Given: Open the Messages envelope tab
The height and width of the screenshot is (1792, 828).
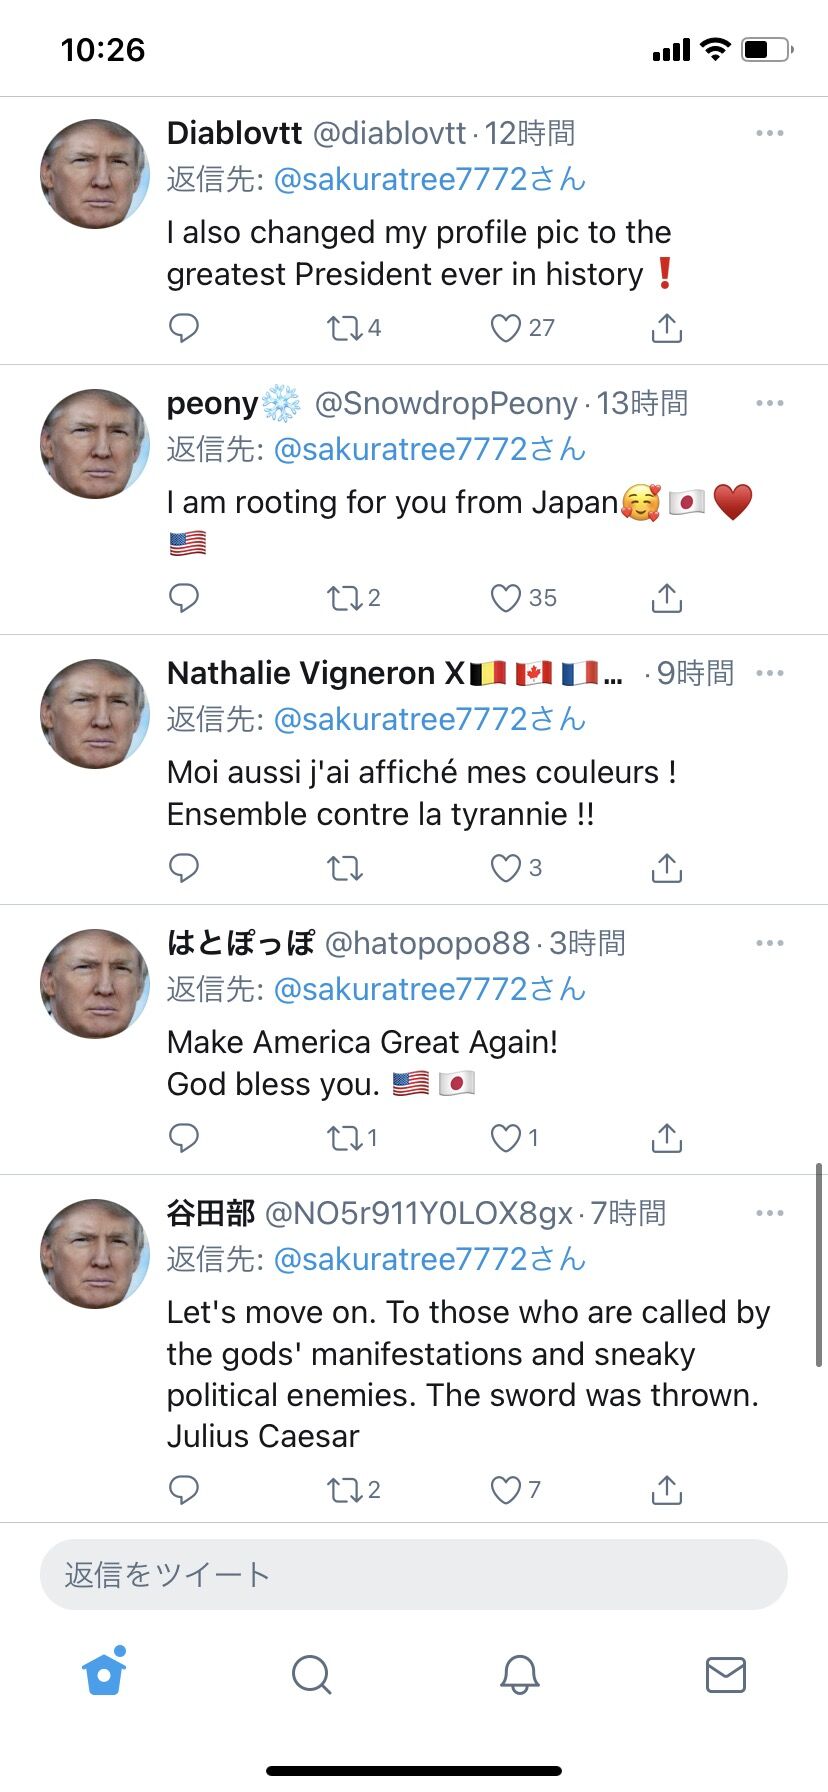Looking at the screenshot, I should tap(726, 1674).
